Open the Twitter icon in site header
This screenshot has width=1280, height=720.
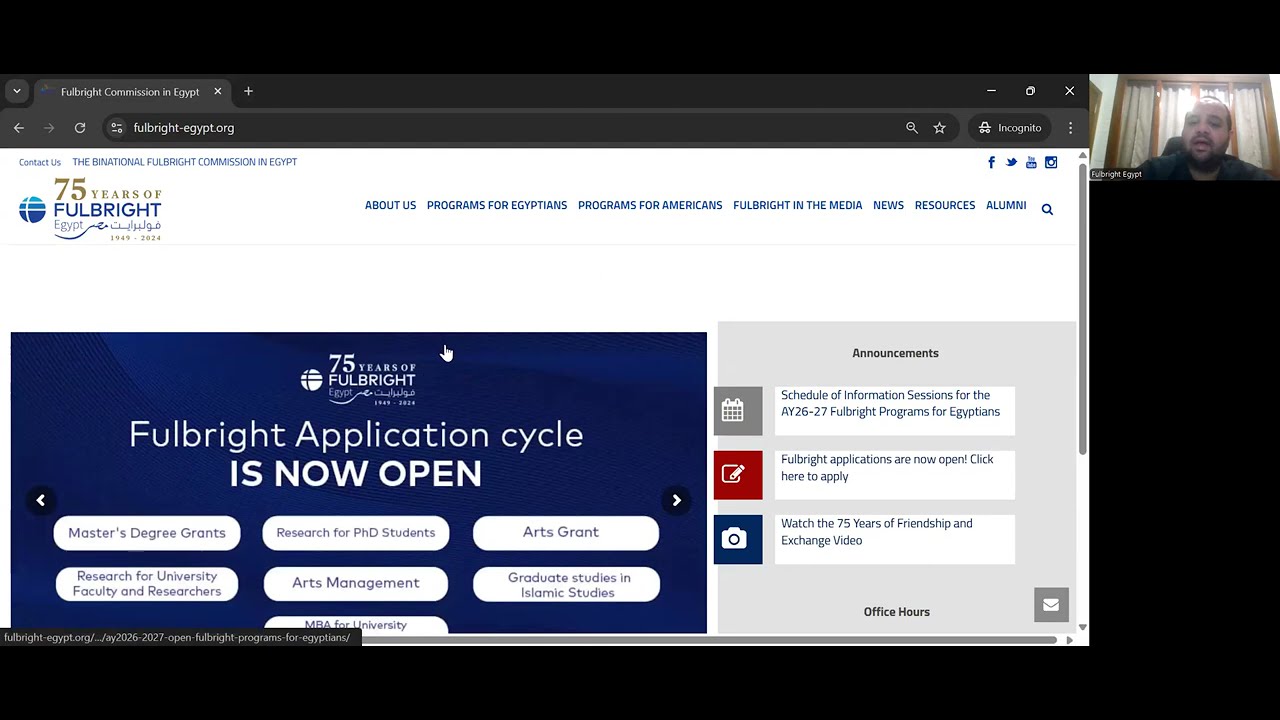(x=1011, y=162)
